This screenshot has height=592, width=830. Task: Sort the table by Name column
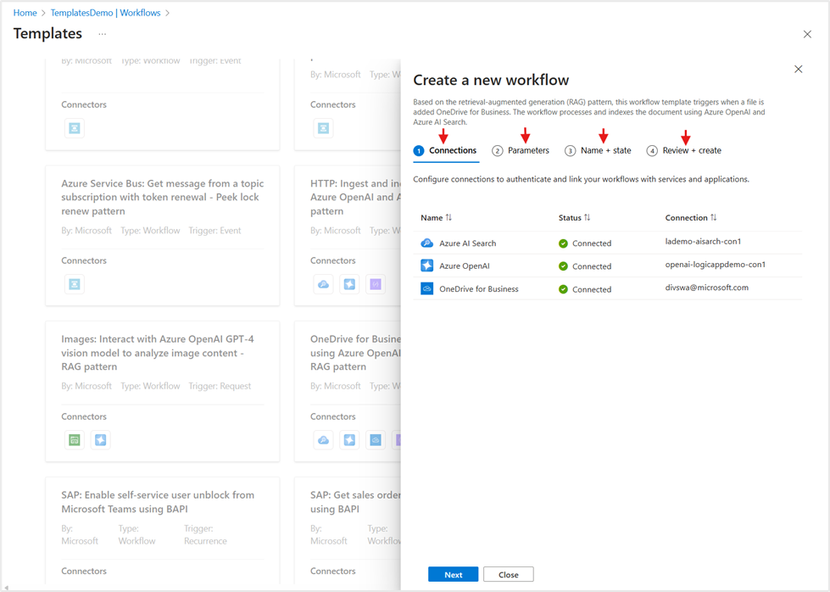point(436,218)
